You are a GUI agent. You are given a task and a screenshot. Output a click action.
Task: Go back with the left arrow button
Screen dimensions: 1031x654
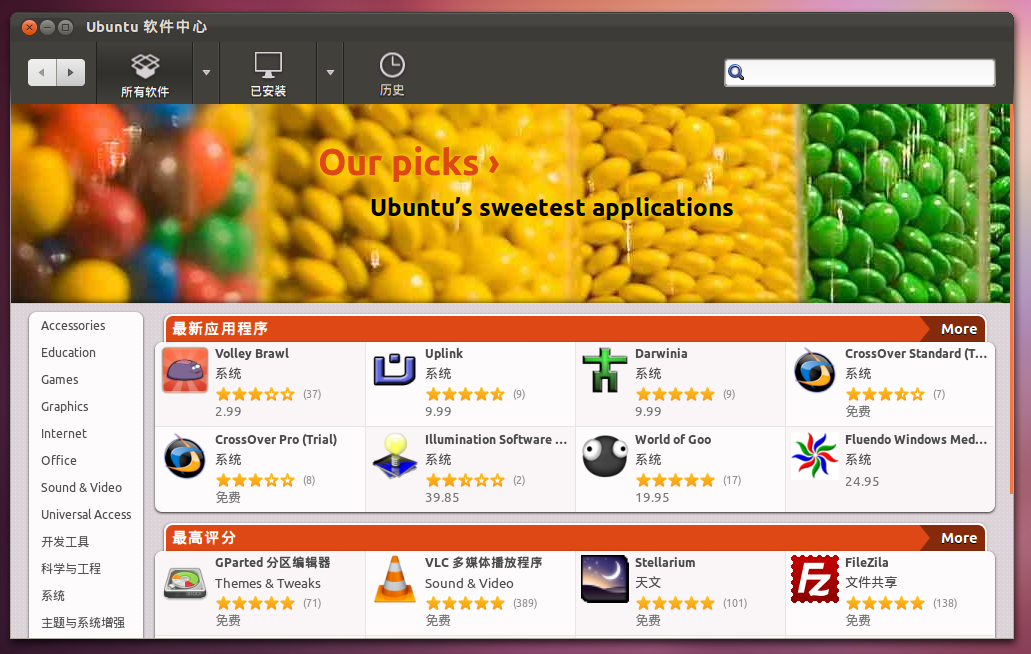pyautogui.click(x=42, y=72)
